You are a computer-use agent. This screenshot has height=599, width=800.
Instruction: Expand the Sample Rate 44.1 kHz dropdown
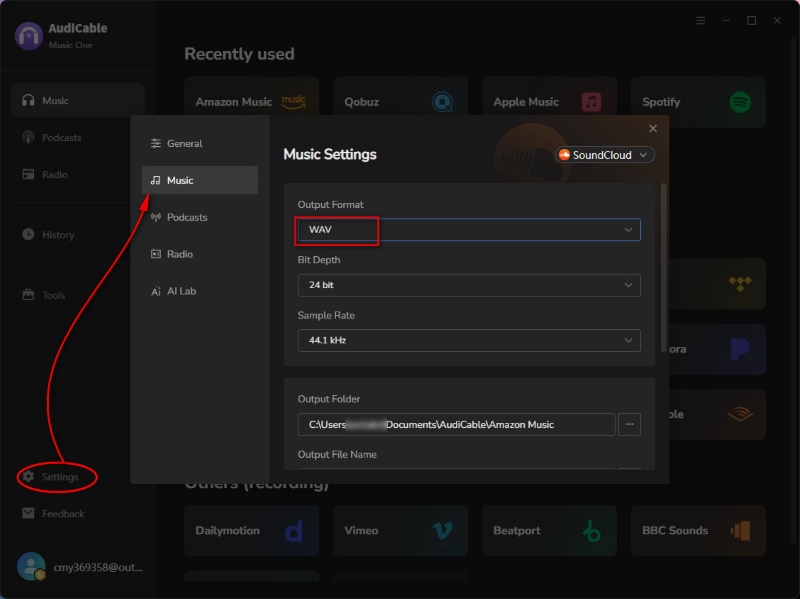pos(469,340)
